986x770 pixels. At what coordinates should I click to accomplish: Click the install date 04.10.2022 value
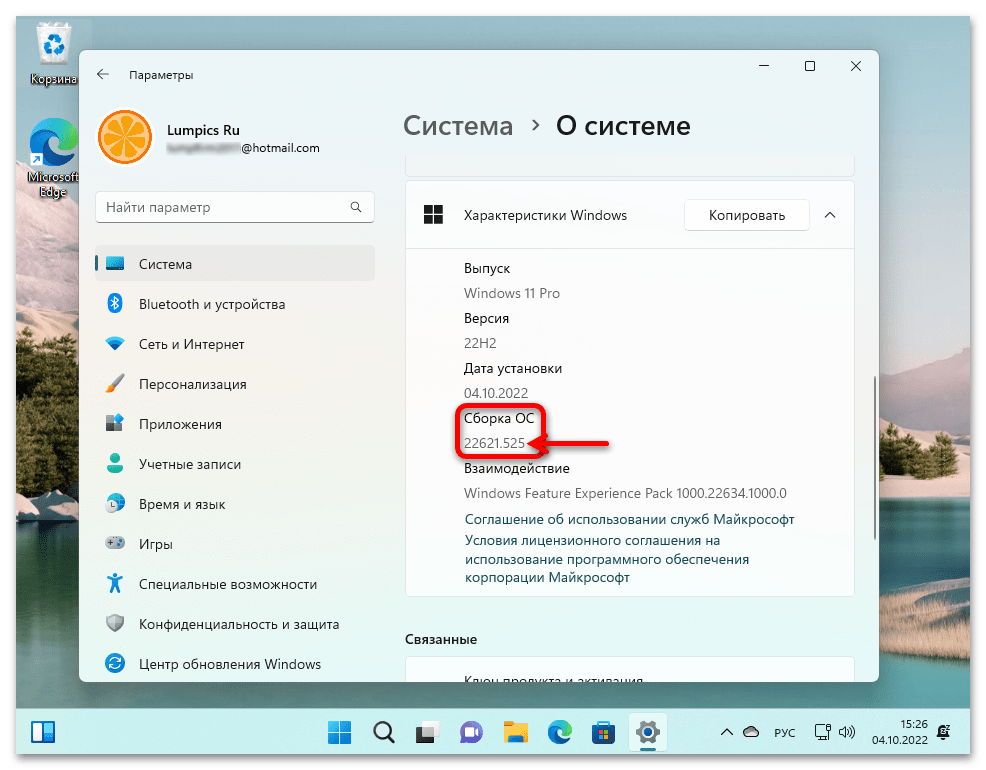tap(496, 393)
